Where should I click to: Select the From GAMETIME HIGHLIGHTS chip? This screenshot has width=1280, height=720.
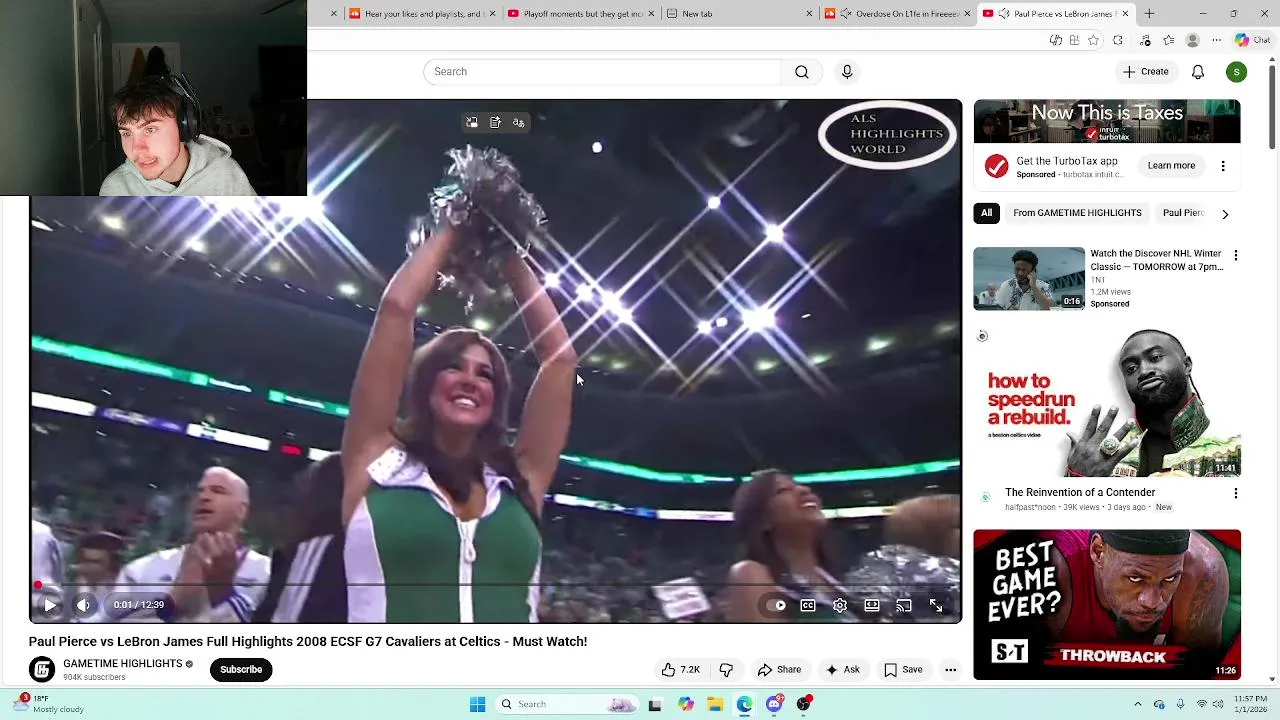1077,213
